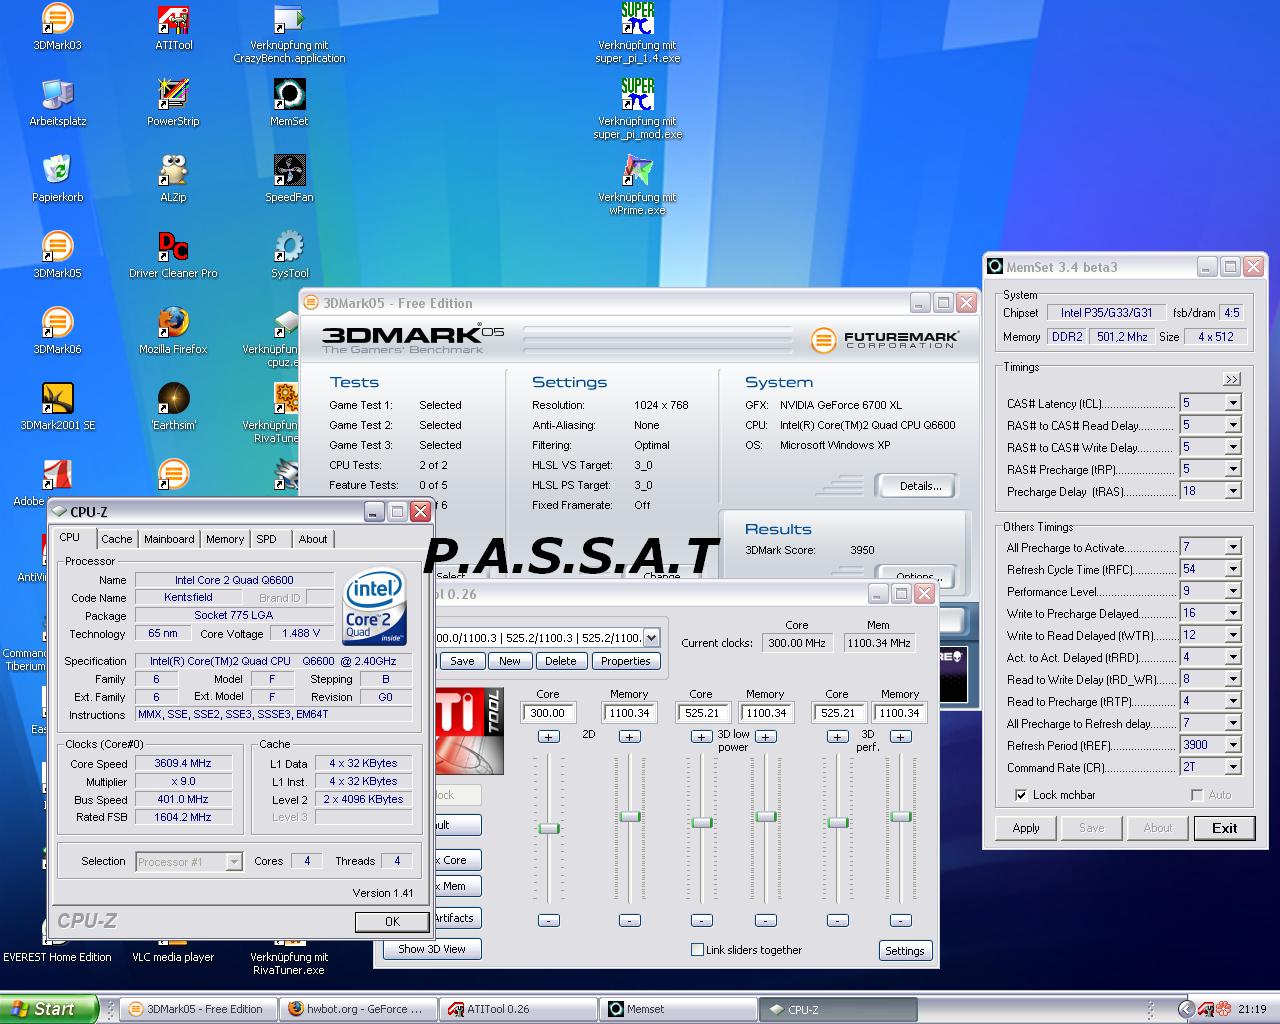Click the 2D Core clock slider handle

pos(548,828)
